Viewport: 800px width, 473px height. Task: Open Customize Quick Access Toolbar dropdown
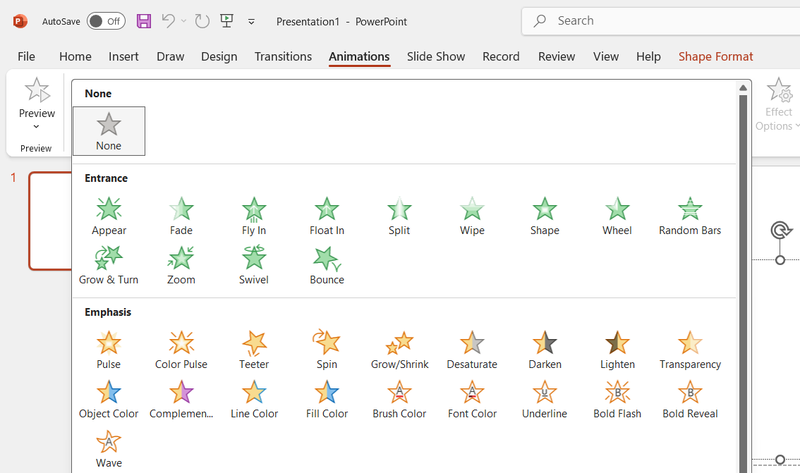[x=251, y=21]
